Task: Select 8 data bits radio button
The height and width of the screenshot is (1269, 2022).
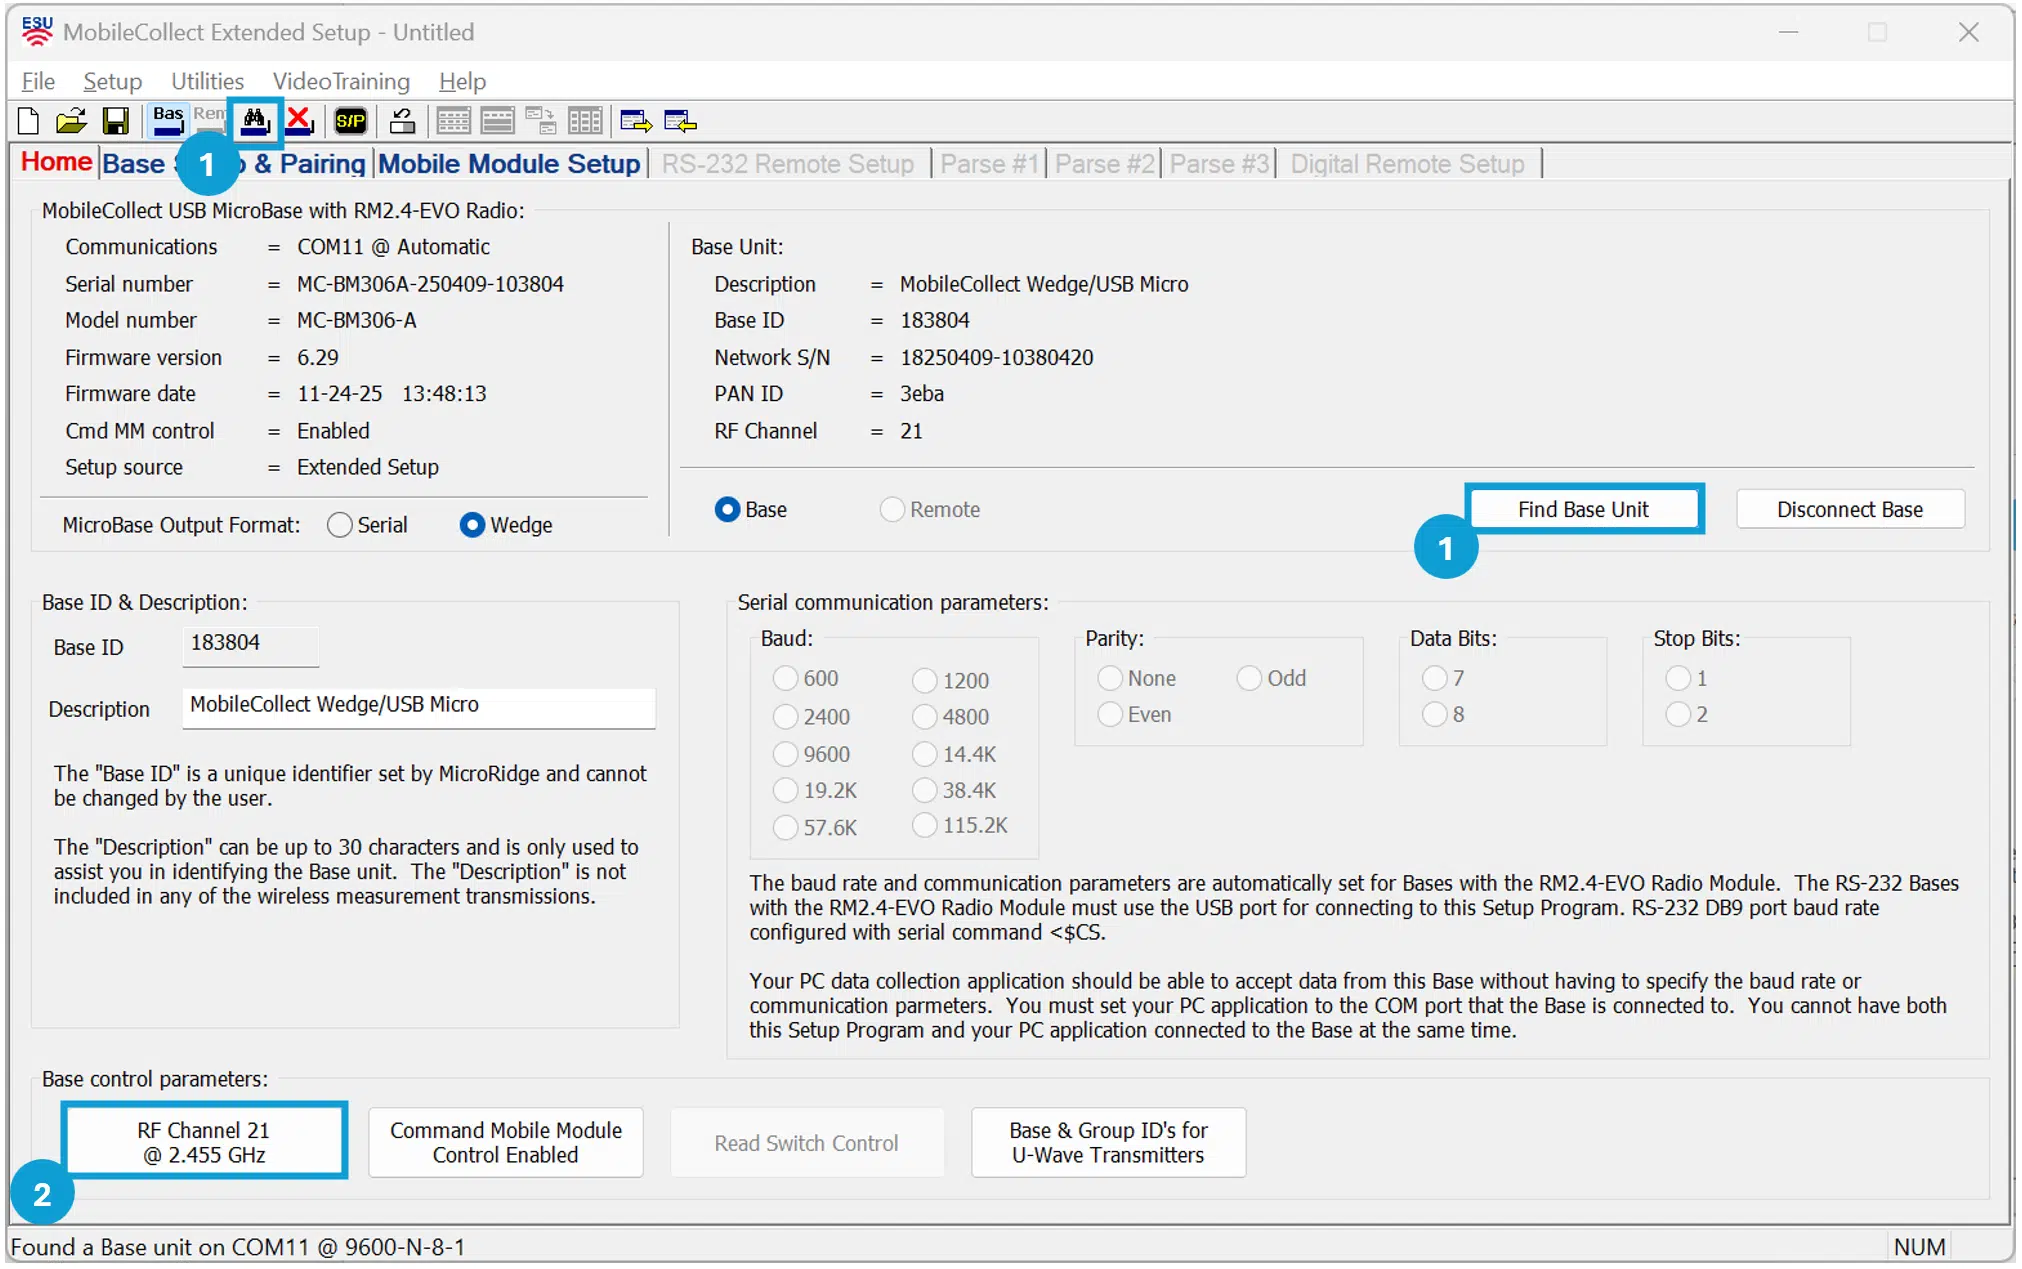Action: pos(1435,714)
